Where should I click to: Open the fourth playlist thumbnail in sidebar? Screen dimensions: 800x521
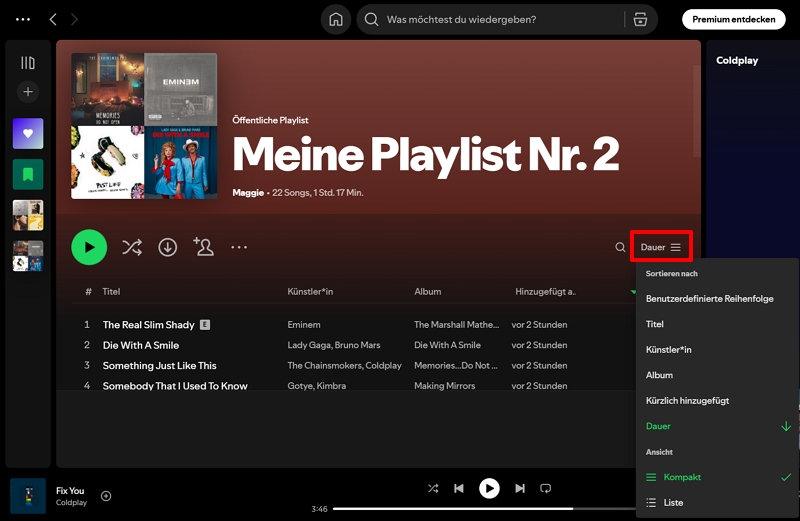tap(28, 256)
